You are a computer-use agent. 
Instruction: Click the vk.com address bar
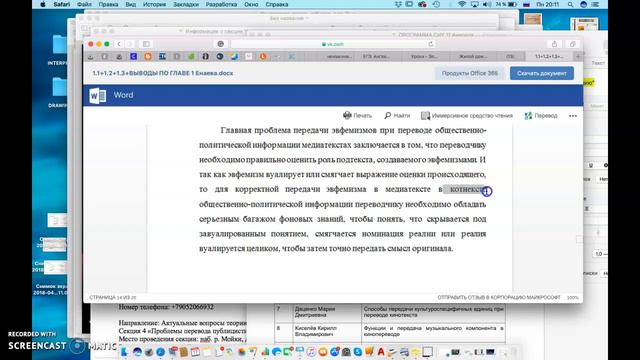point(333,44)
